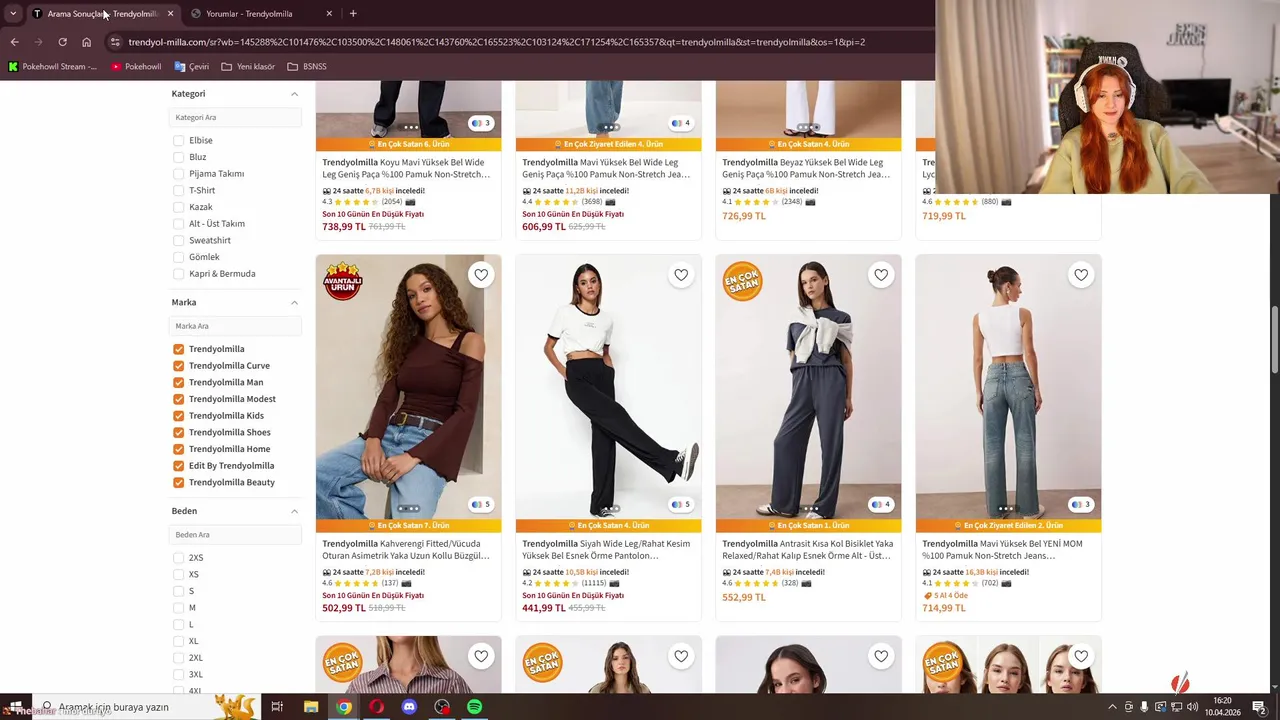The image size is (1280, 720).
Task: Click color variants badge on Siyah Wide Leg card
Action: [x=681, y=505]
